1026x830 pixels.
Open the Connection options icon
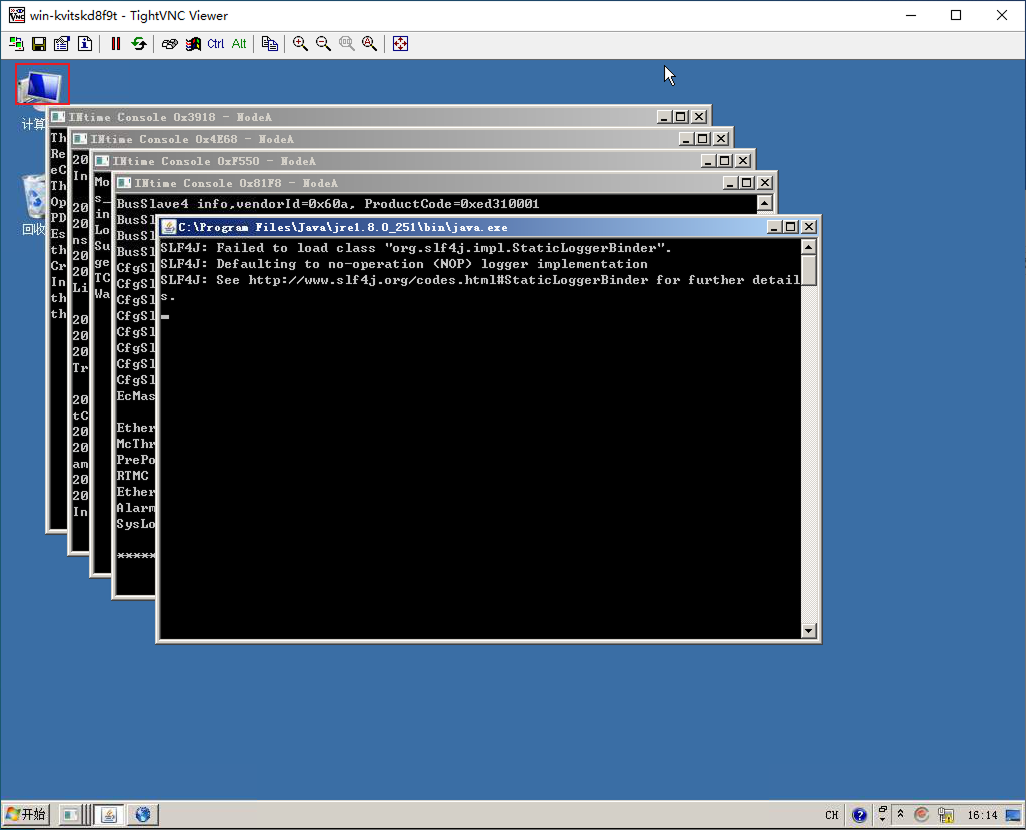[62, 44]
